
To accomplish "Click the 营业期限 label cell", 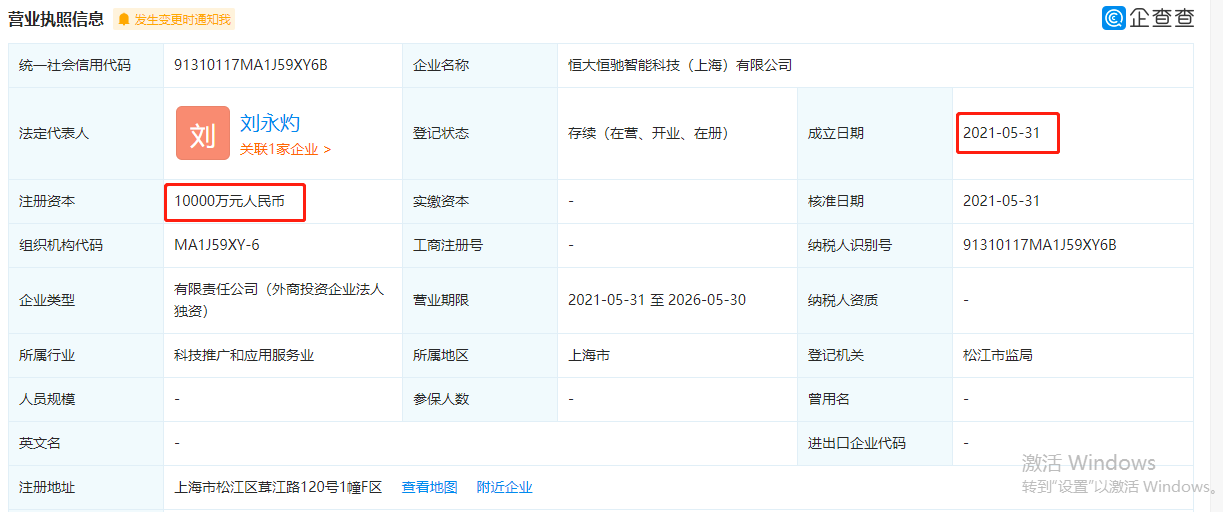I will pyautogui.click(x=480, y=299).
